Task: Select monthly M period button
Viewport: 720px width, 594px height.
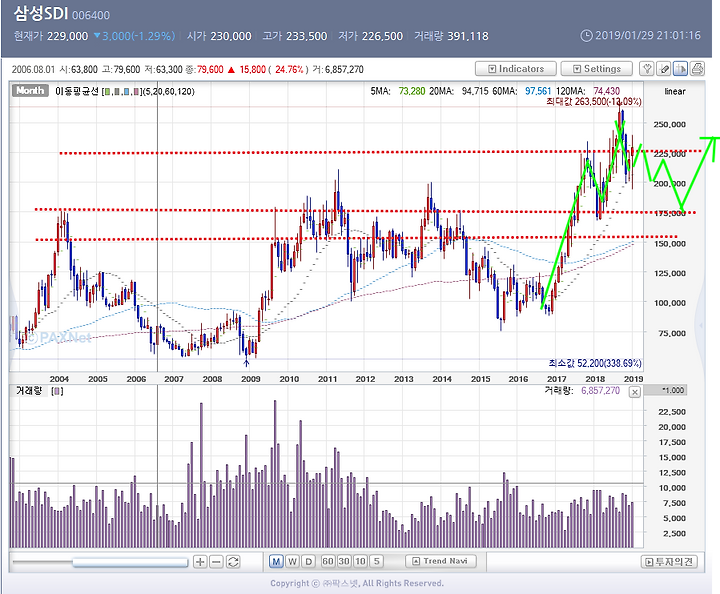Action: (x=276, y=561)
